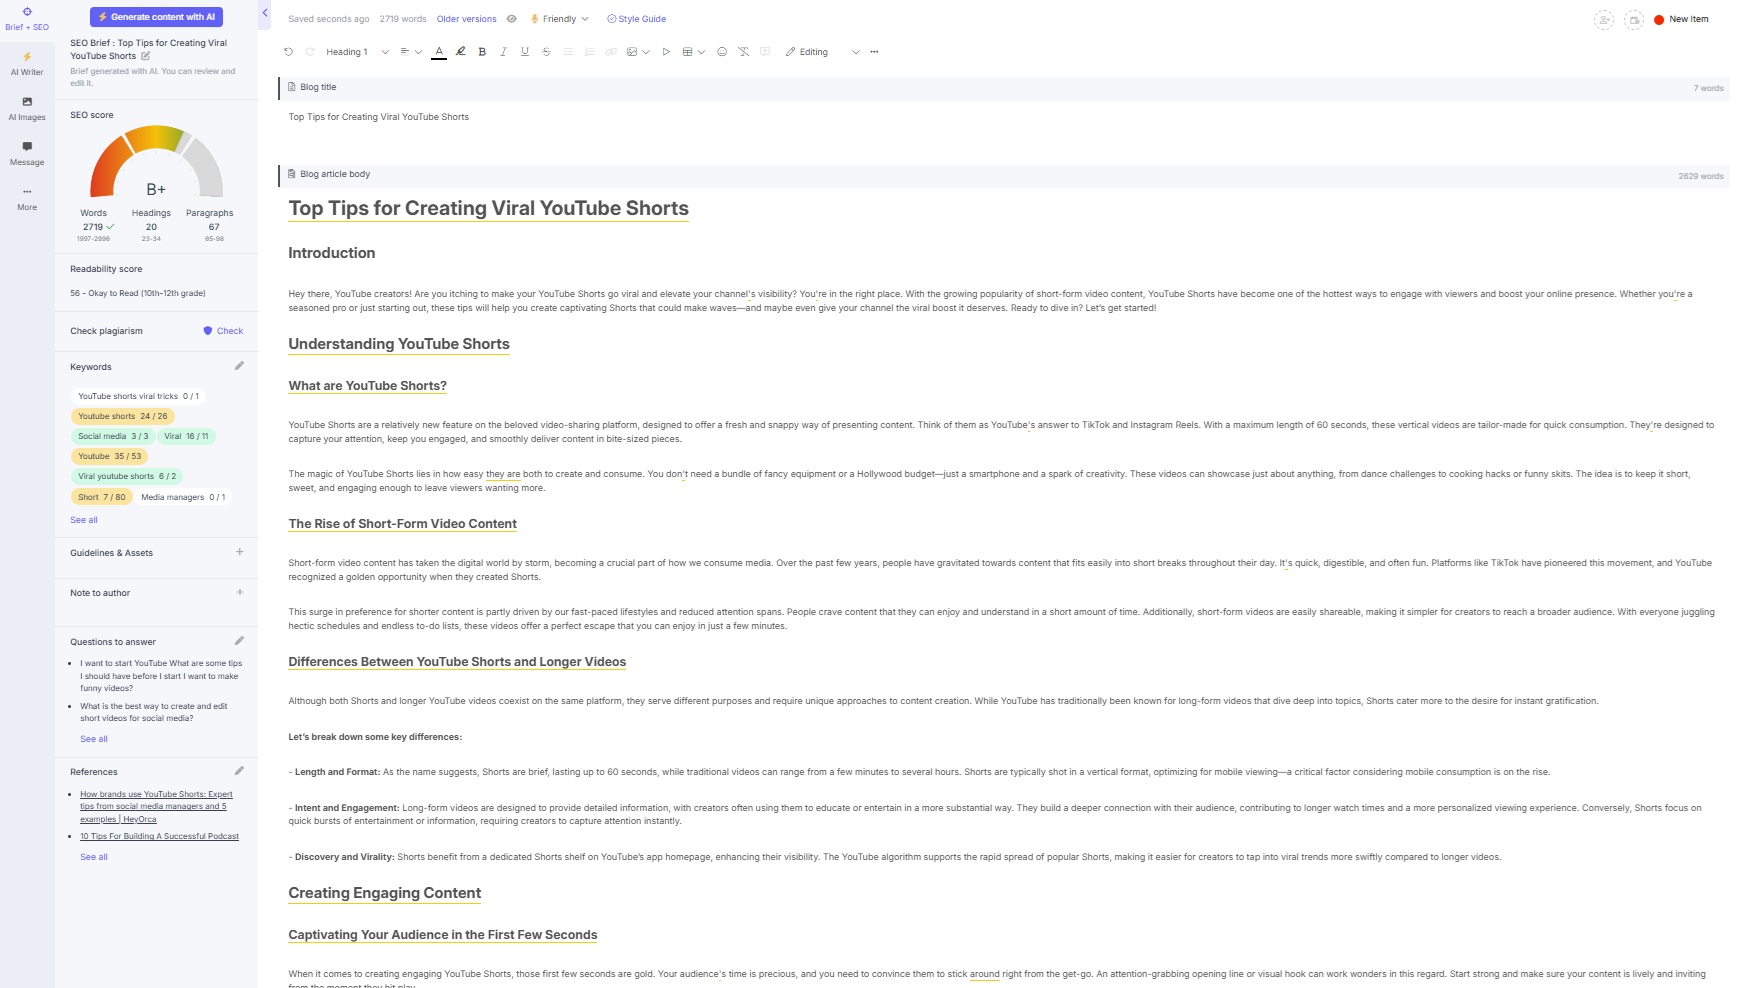Click the assign user icon
This screenshot has height=988, width=1761.
coord(1604,20)
